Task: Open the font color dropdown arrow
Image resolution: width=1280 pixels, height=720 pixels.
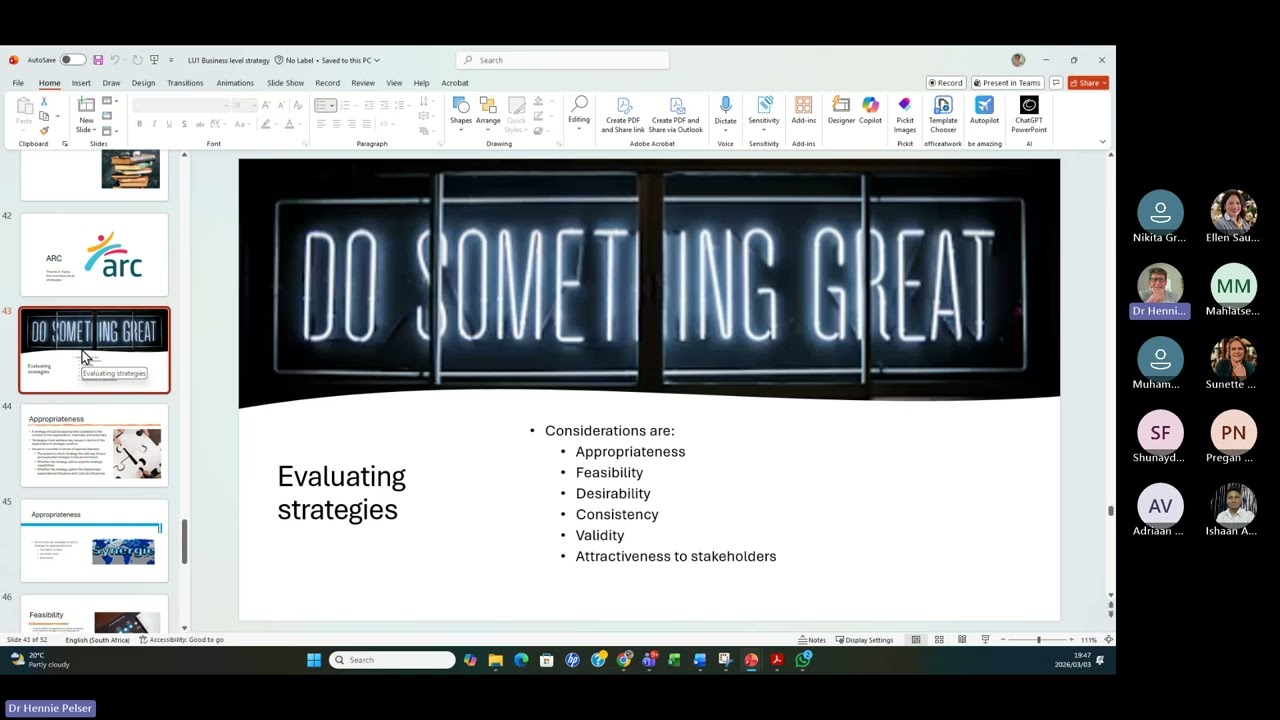Action: point(301,124)
